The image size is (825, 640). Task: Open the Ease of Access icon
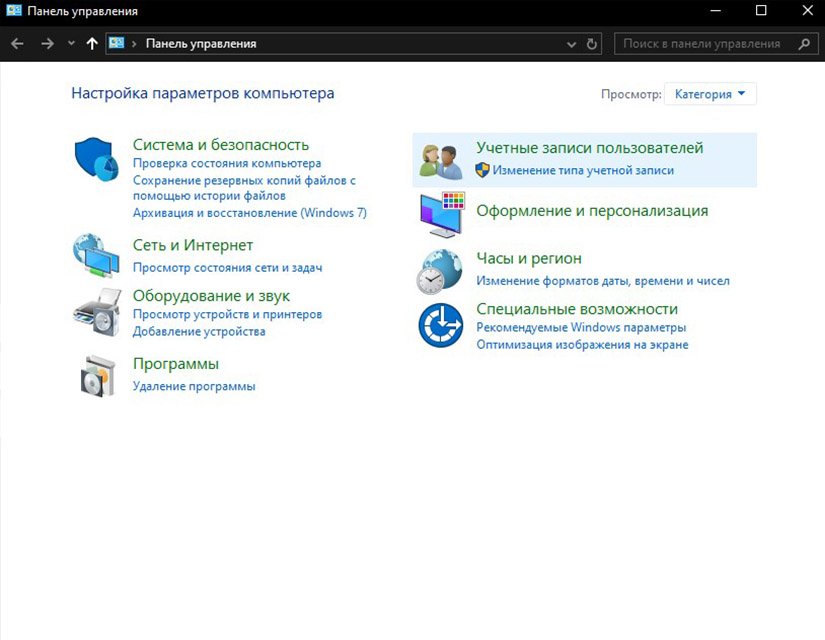(x=441, y=325)
